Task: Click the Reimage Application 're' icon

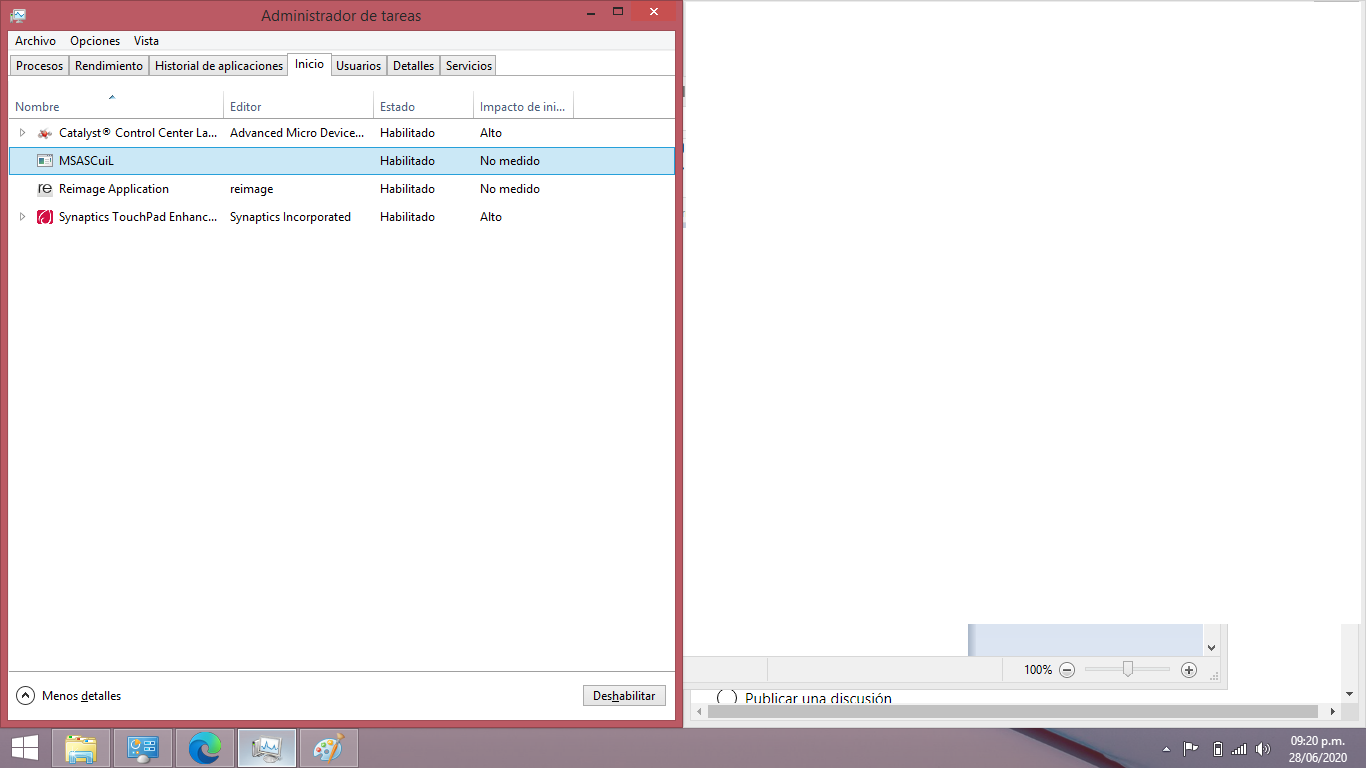Action: [x=44, y=189]
